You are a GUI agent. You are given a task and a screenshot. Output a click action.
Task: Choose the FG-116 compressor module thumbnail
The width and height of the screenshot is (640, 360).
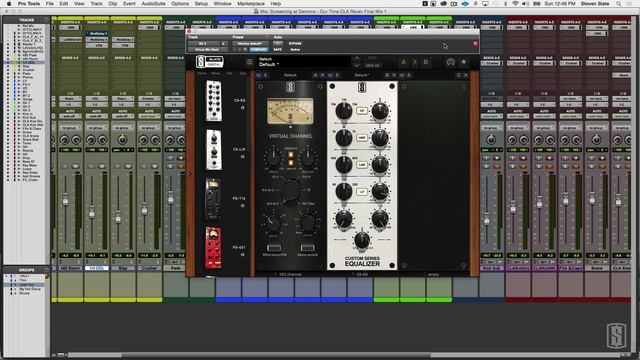click(213, 199)
